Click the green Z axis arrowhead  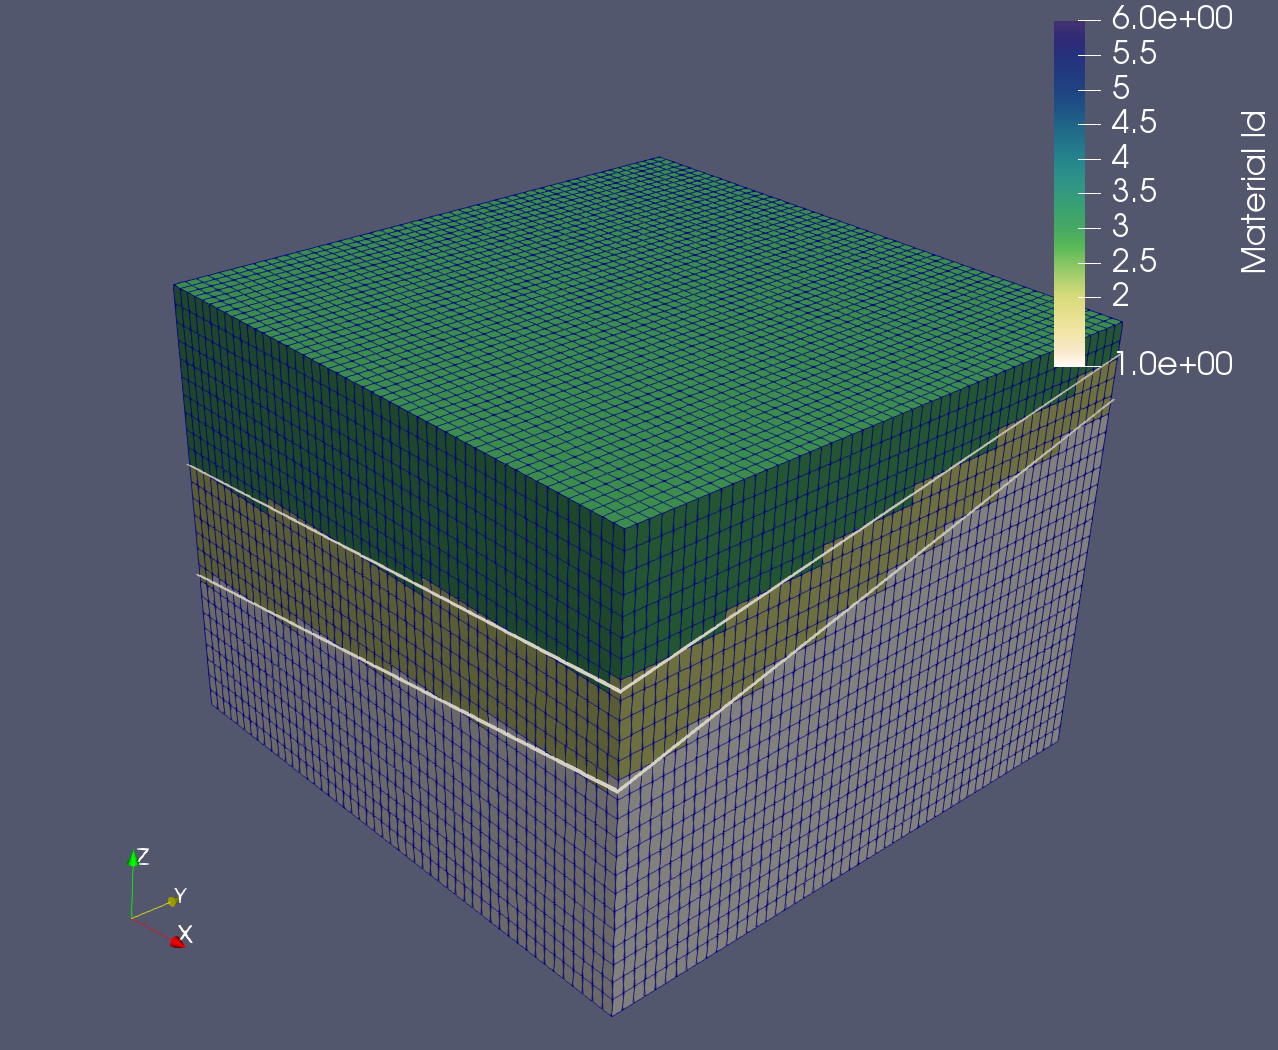pyautogui.click(x=132, y=858)
